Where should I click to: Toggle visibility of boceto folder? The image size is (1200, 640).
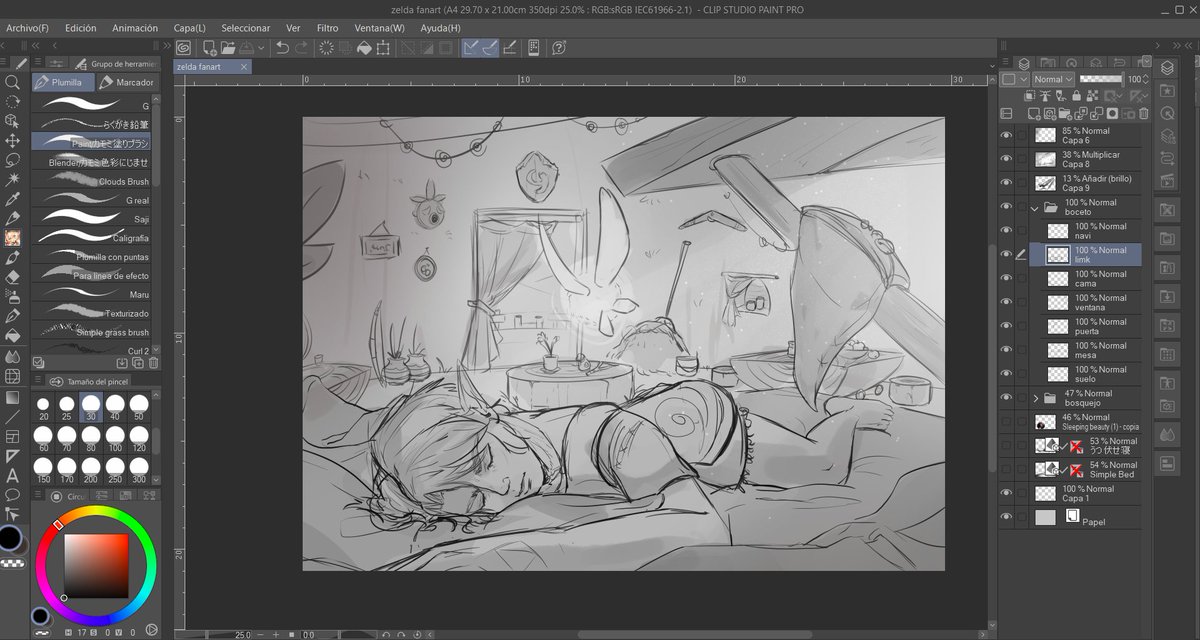click(x=1007, y=208)
